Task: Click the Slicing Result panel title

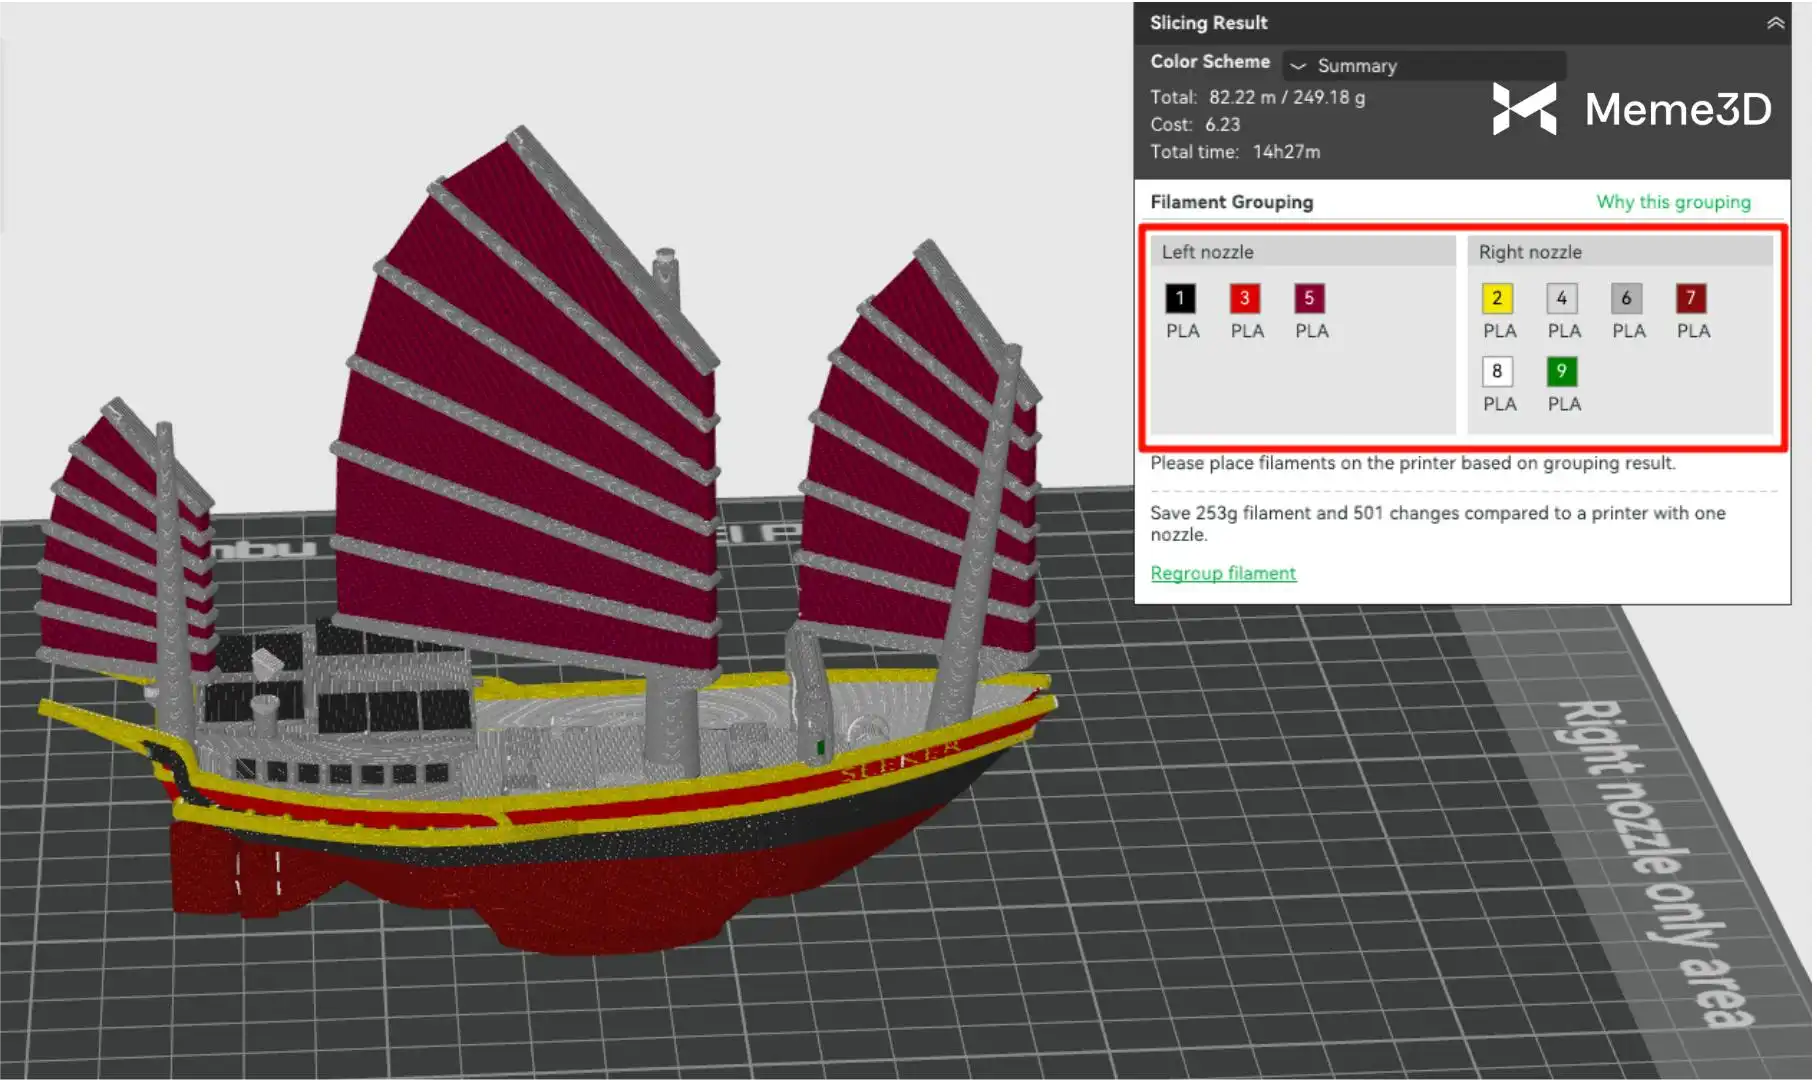Action: tap(1208, 23)
